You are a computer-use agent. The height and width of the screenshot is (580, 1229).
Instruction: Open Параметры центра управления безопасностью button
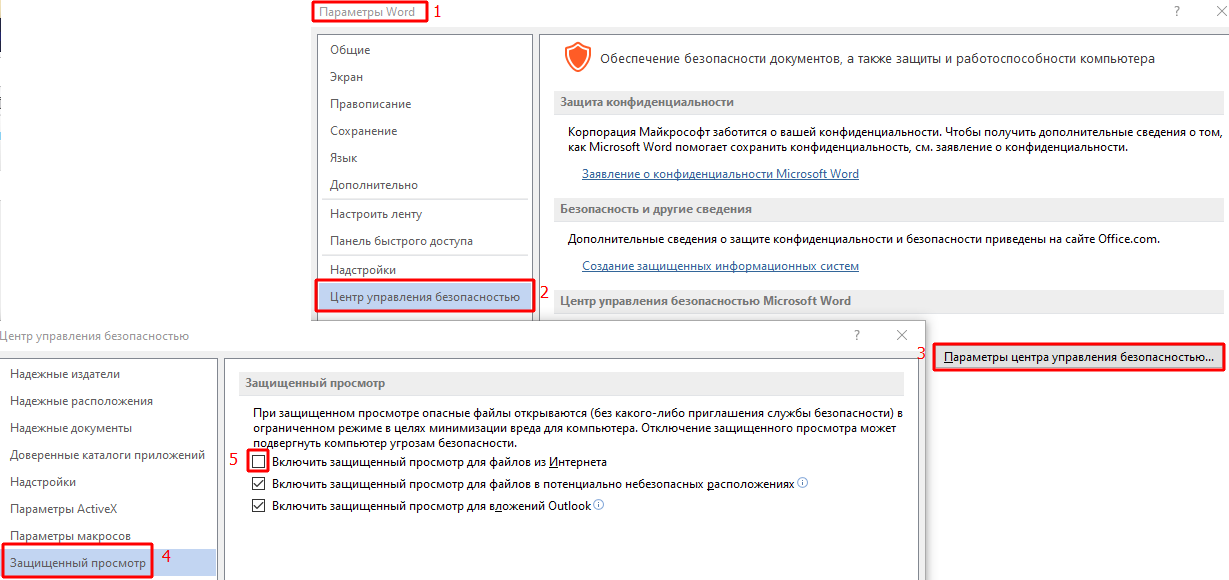tap(1079, 356)
